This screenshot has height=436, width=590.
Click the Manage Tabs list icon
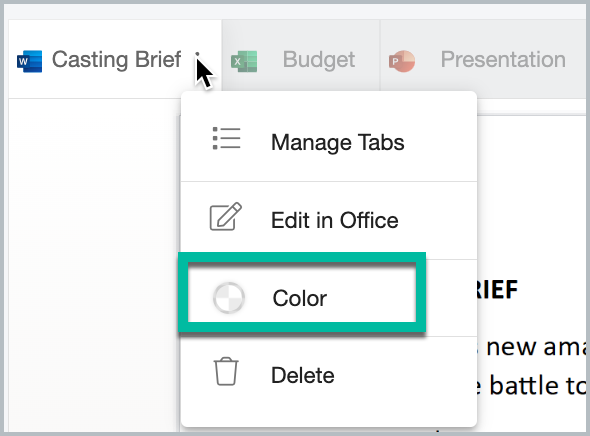pyautogui.click(x=227, y=138)
